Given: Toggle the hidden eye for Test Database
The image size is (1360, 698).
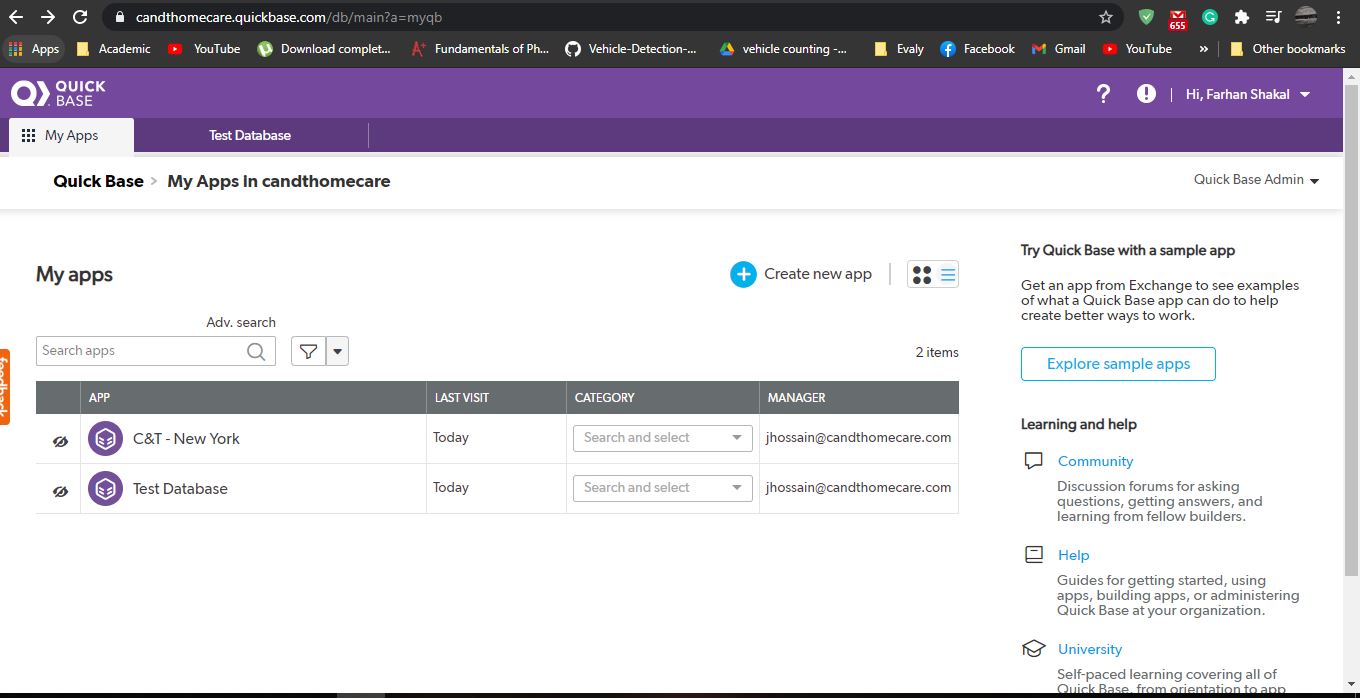Looking at the screenshot, I should [60, 491].
